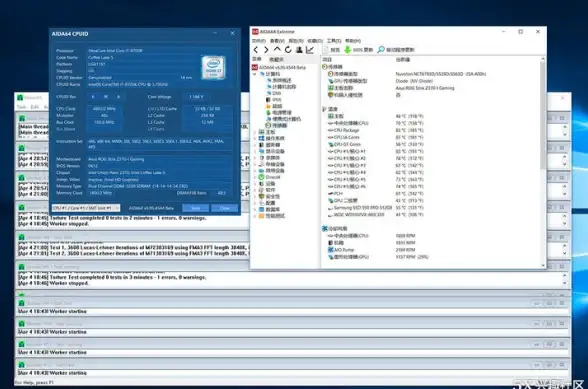
Task: Select 计算机名称 in the tree
Action: point(281,87)
